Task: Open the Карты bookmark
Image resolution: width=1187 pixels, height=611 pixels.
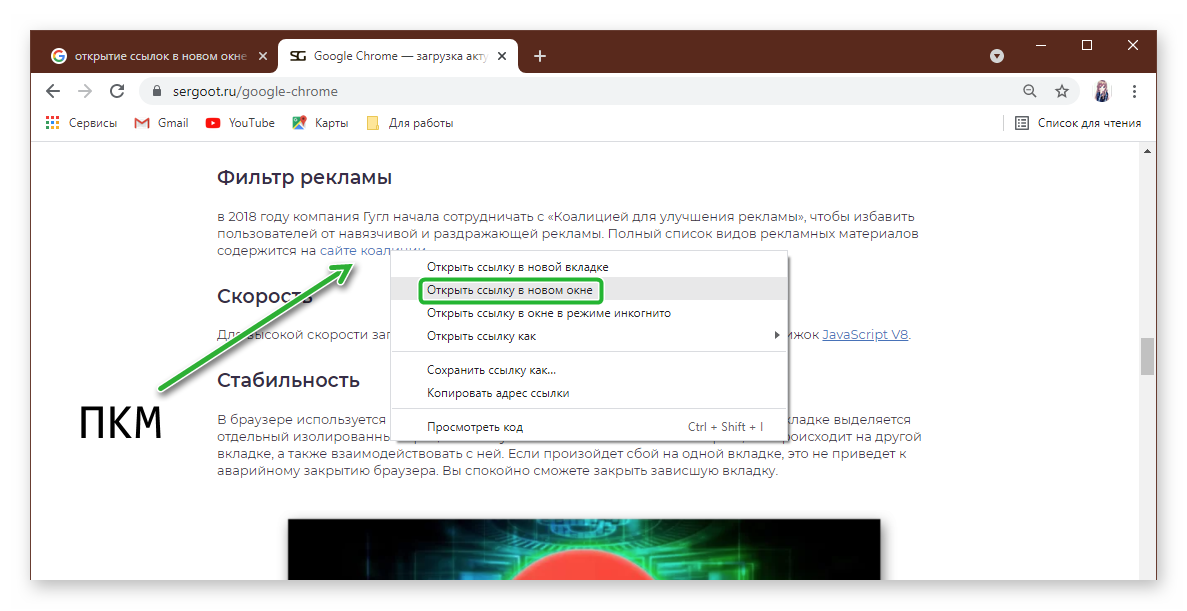Action: (x=321, y=123)
